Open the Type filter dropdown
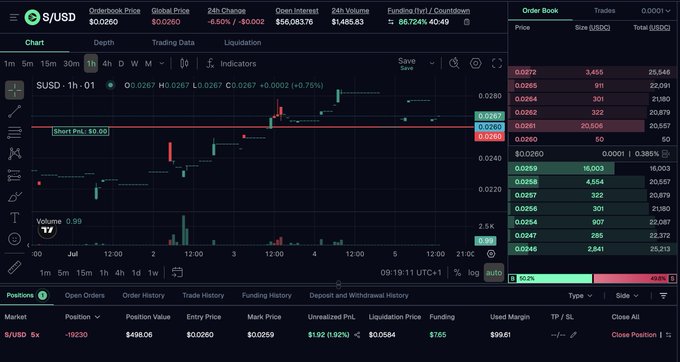 [x=580, y=296]
